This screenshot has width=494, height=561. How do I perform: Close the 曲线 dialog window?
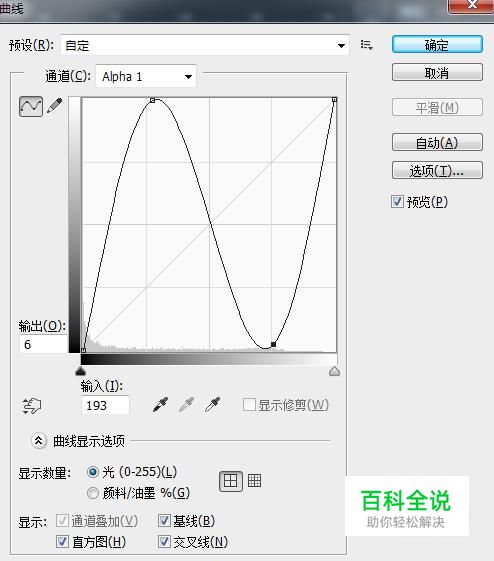[471, 5]
